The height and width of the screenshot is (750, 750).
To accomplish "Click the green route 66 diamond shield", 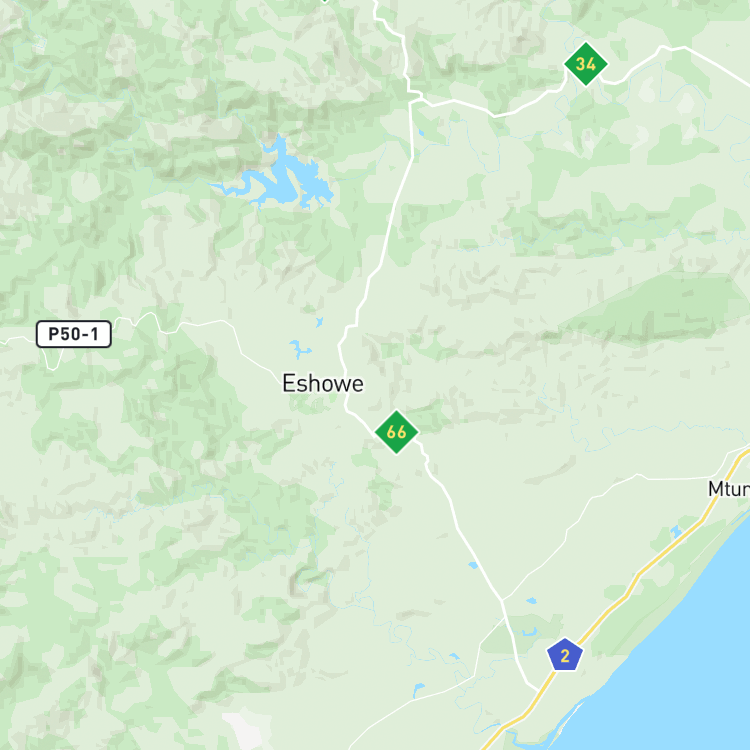I will point(397,432).
